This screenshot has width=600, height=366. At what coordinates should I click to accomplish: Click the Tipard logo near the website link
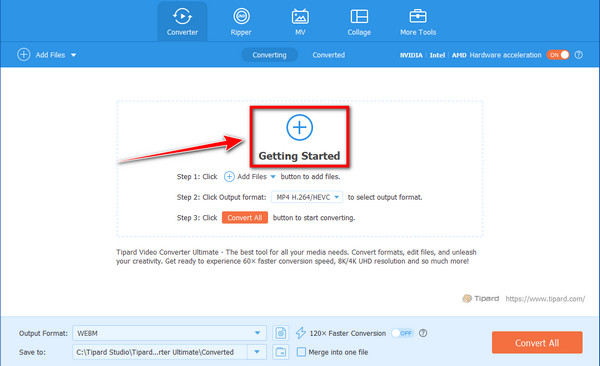click(481, 299)
